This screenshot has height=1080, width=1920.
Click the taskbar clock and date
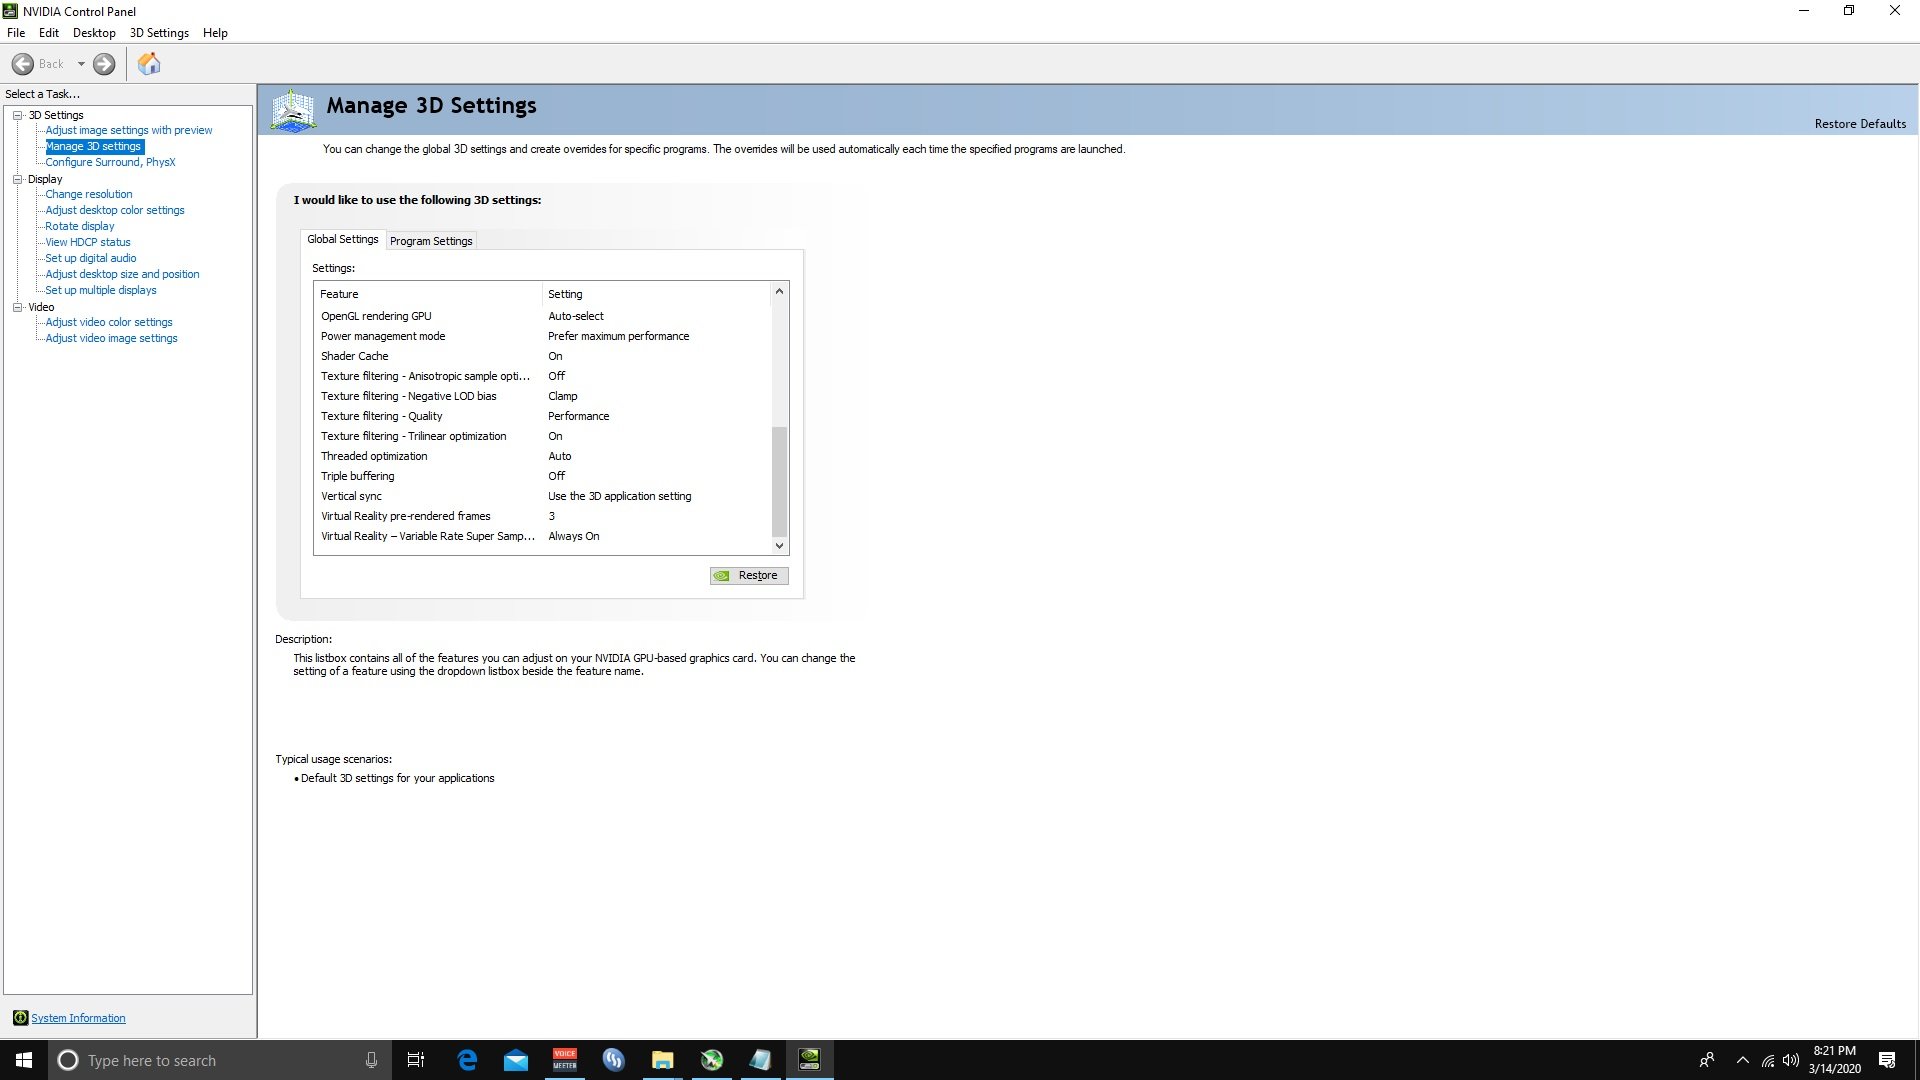pyautogui.click(x=1834, y=1060)
